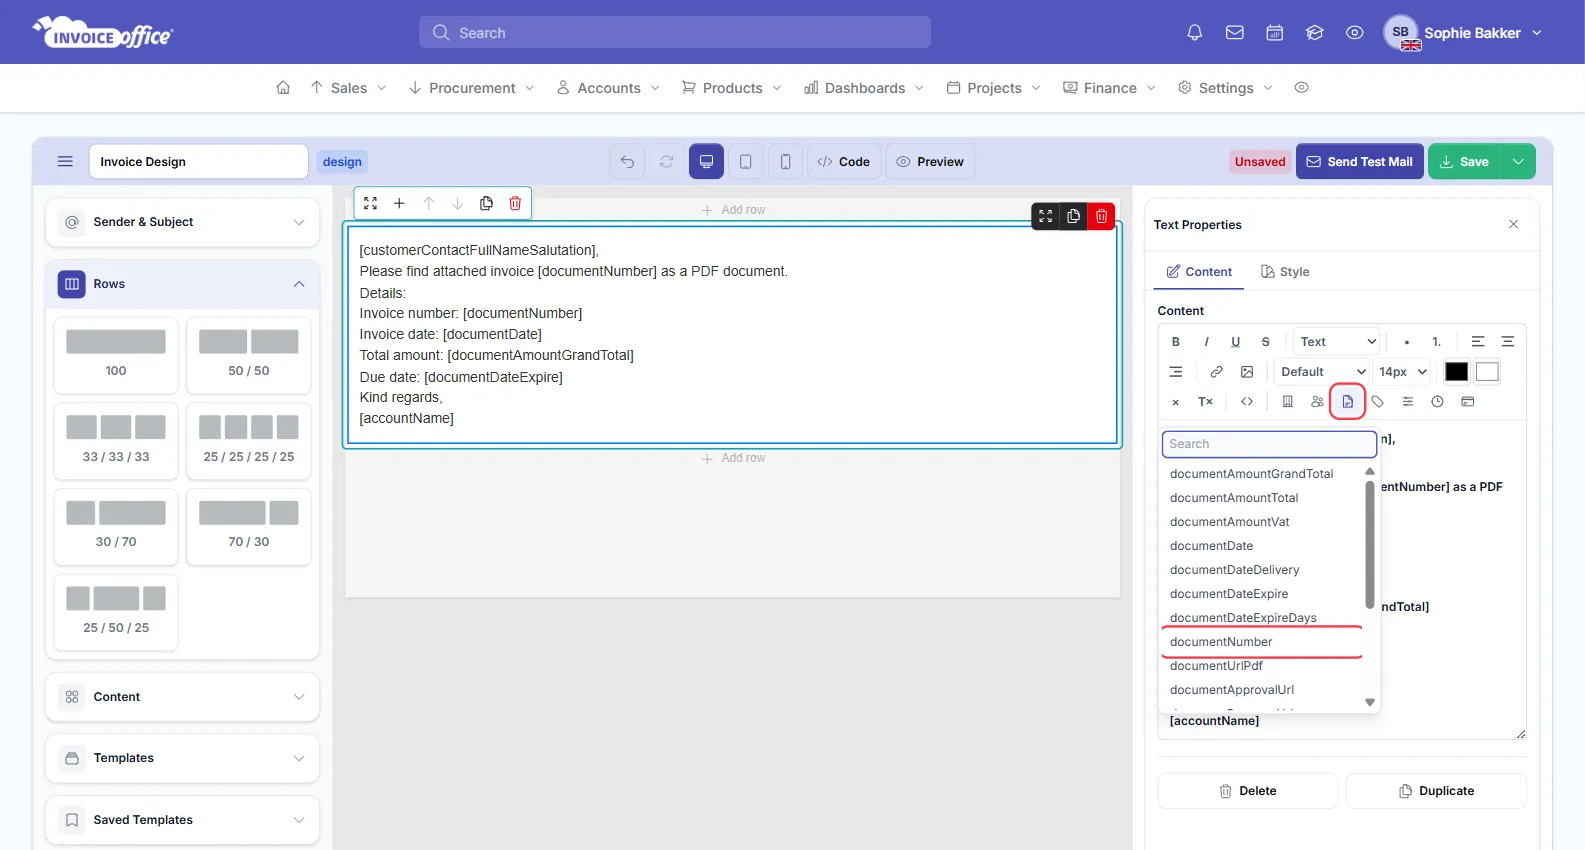Apply underline formatting
This screenshot has width=1585, height=850.
click(x=1236, y=342)
